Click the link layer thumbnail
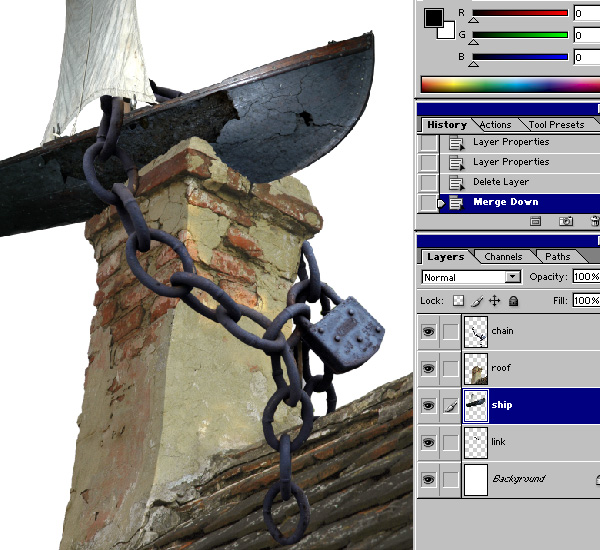Image resolution: width=600 pixels, height=550 pixels. tap(476, 442)
